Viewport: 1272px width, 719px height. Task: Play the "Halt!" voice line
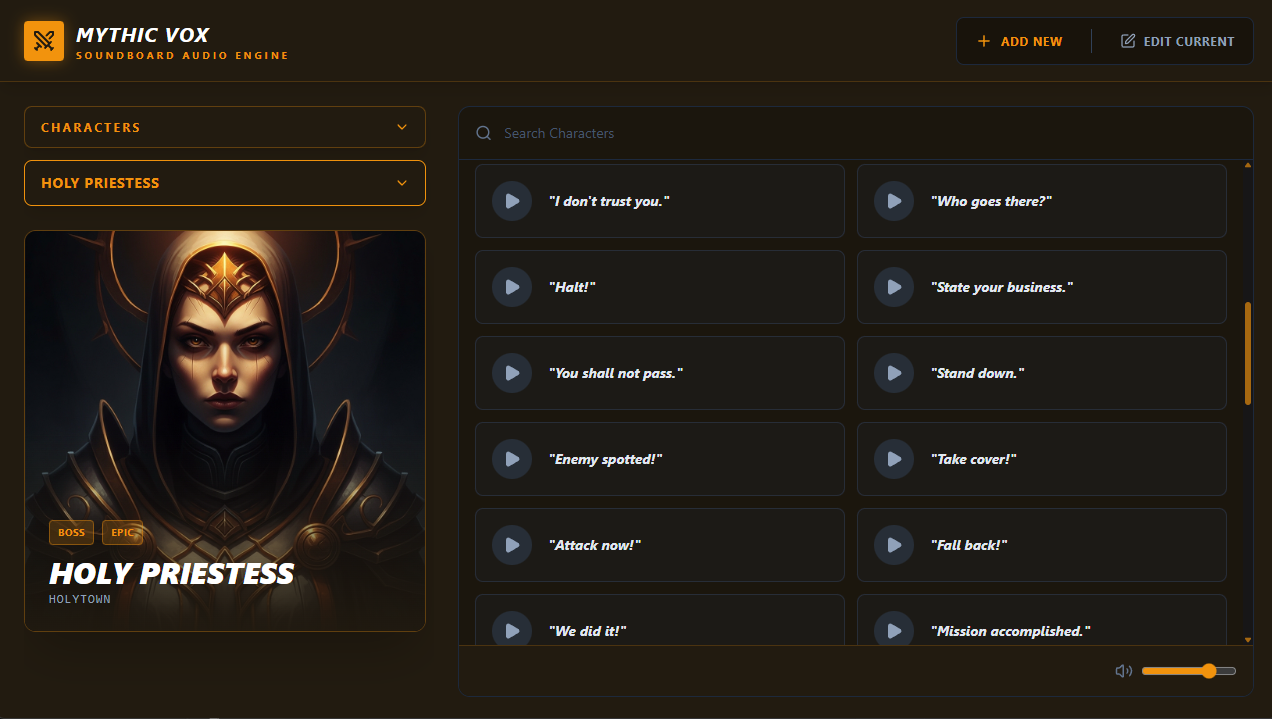point(512,287)
